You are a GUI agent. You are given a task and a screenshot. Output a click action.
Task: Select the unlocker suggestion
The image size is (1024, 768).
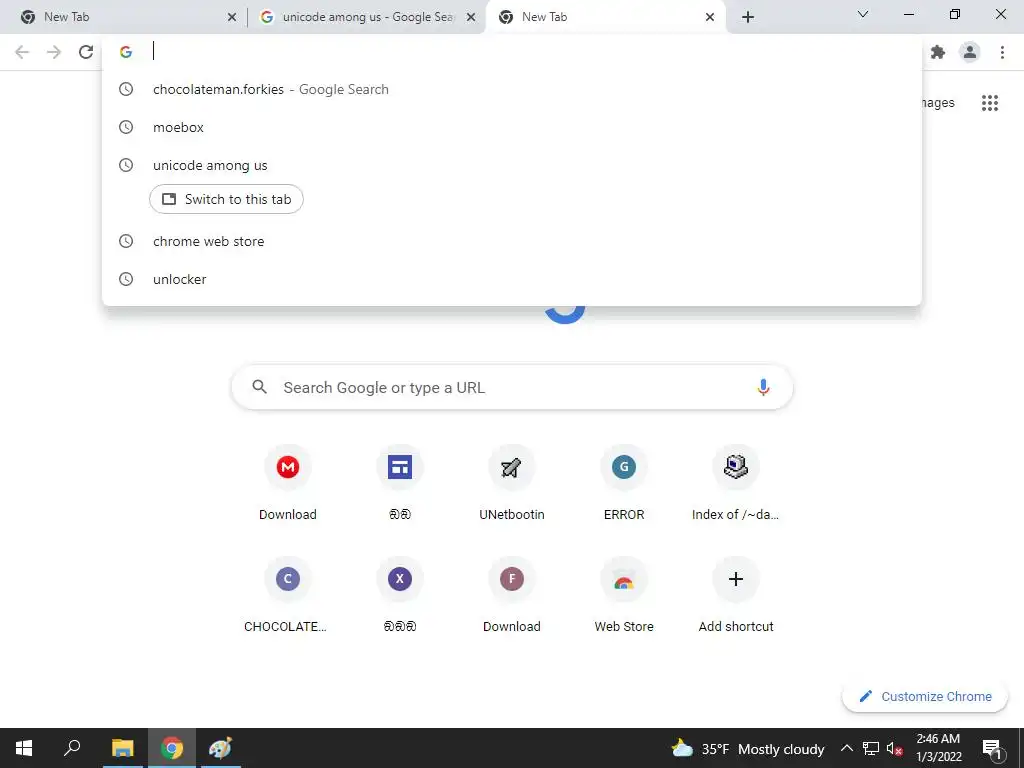(x=512, y=279)
